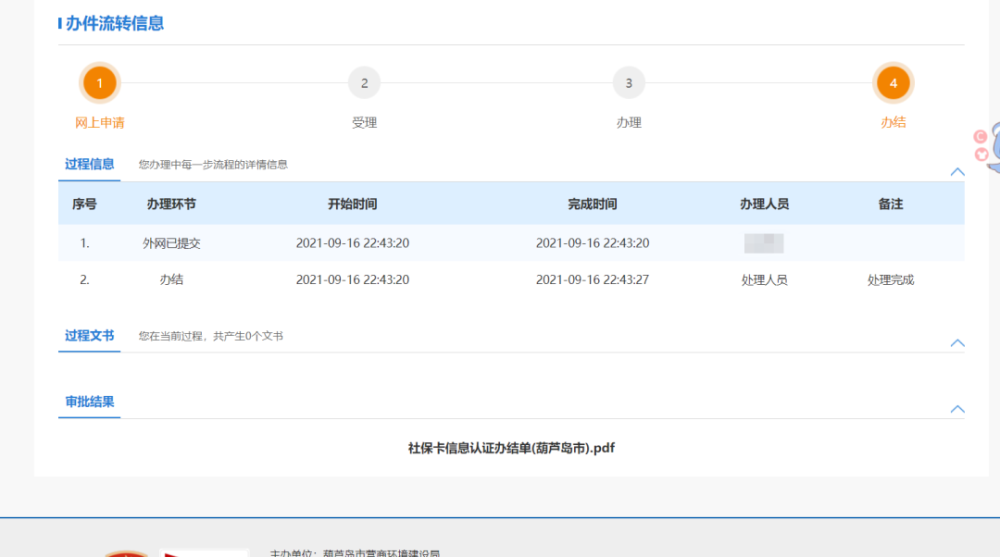The width and height of the screenshot is (1000, 557).
Task: Click step 3 办理 circle
Action: click(629, 83)
